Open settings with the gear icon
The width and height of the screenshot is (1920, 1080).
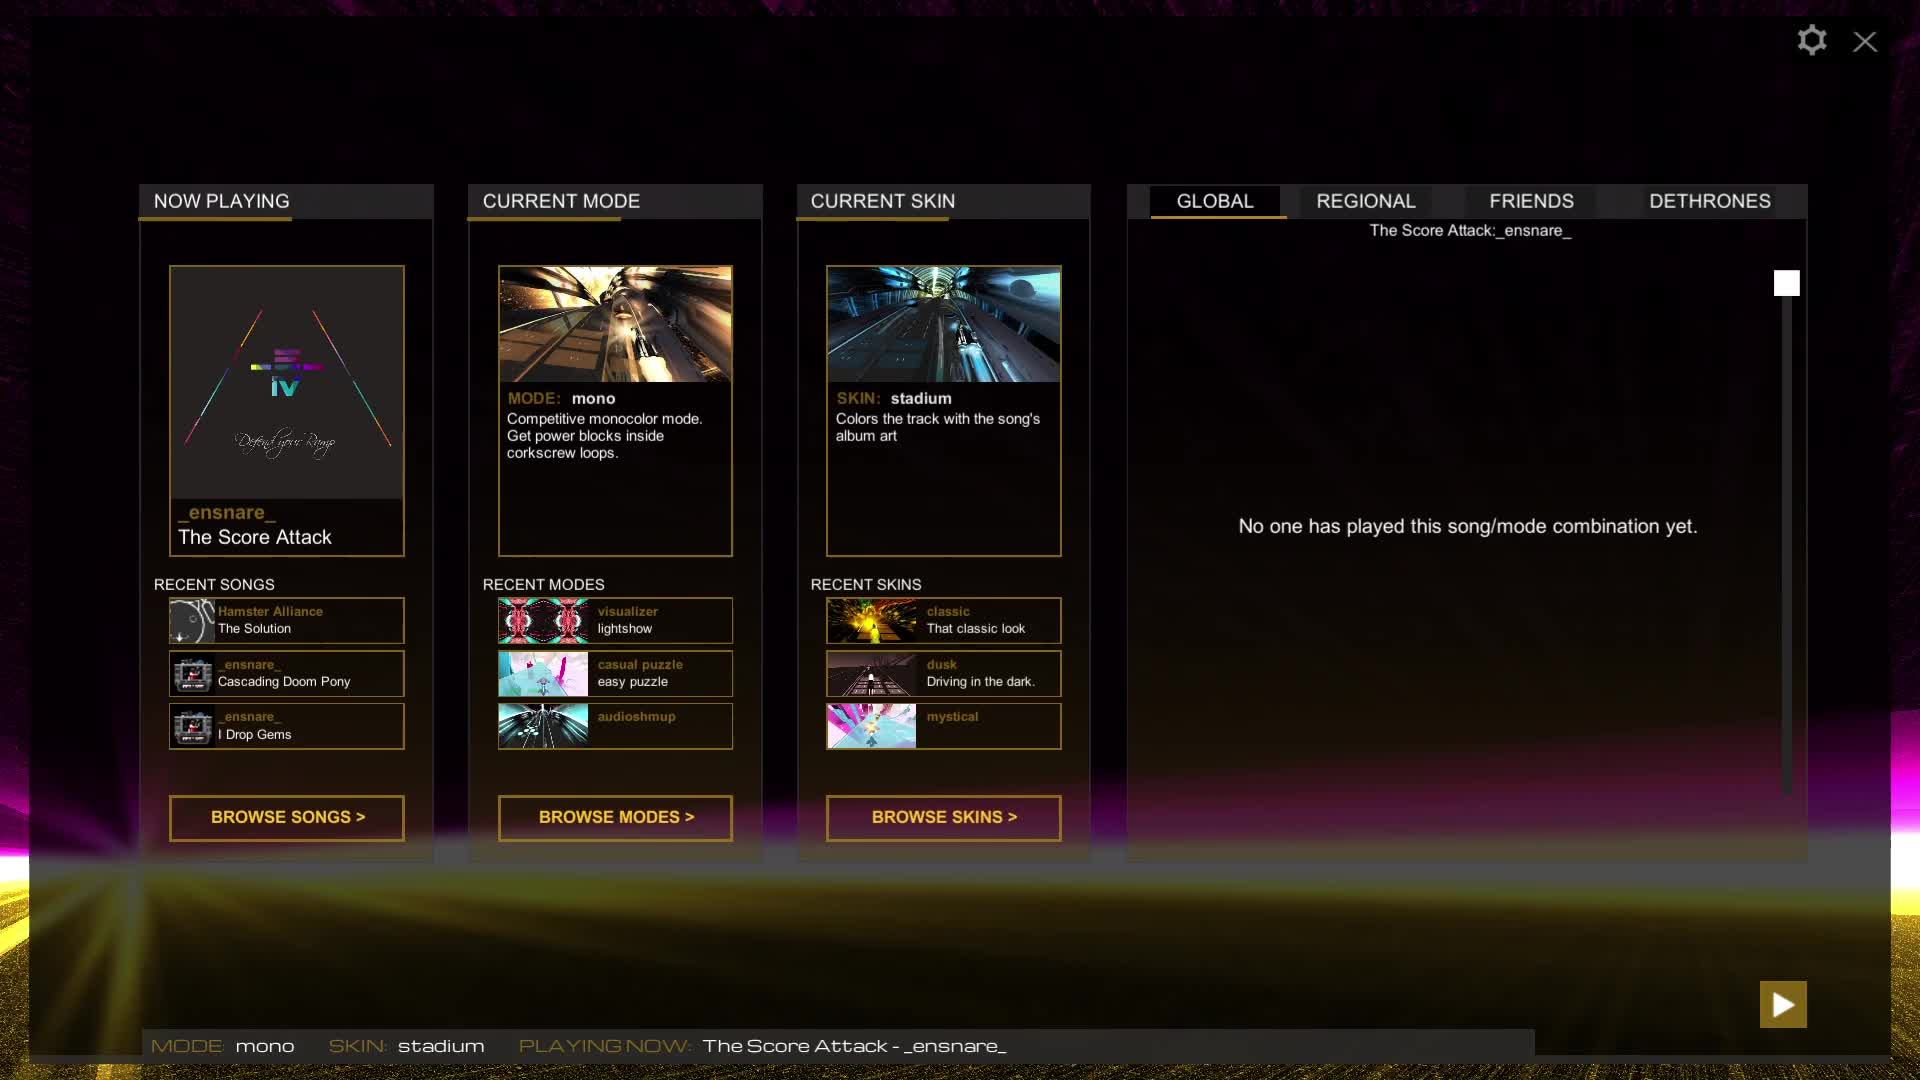(1811, 41)
